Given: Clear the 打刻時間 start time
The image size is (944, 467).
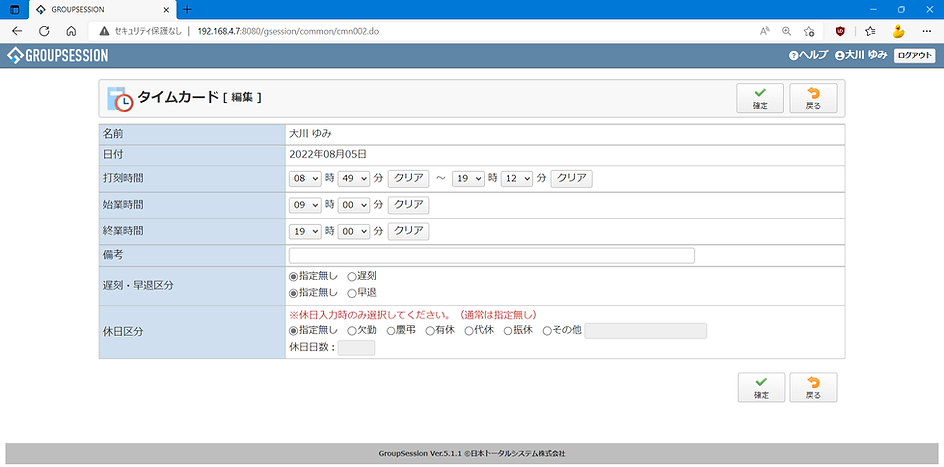Looking at the screenshot, I should click(x=408, y=178).
